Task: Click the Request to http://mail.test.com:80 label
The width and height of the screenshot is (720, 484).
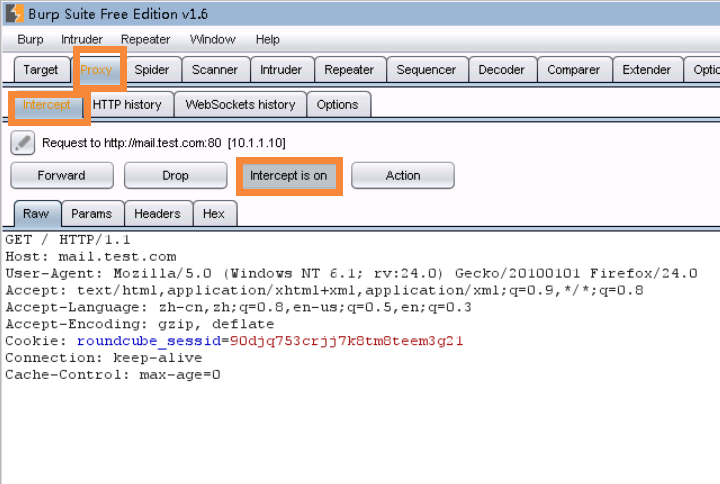Action: click(x=163, y=143)
